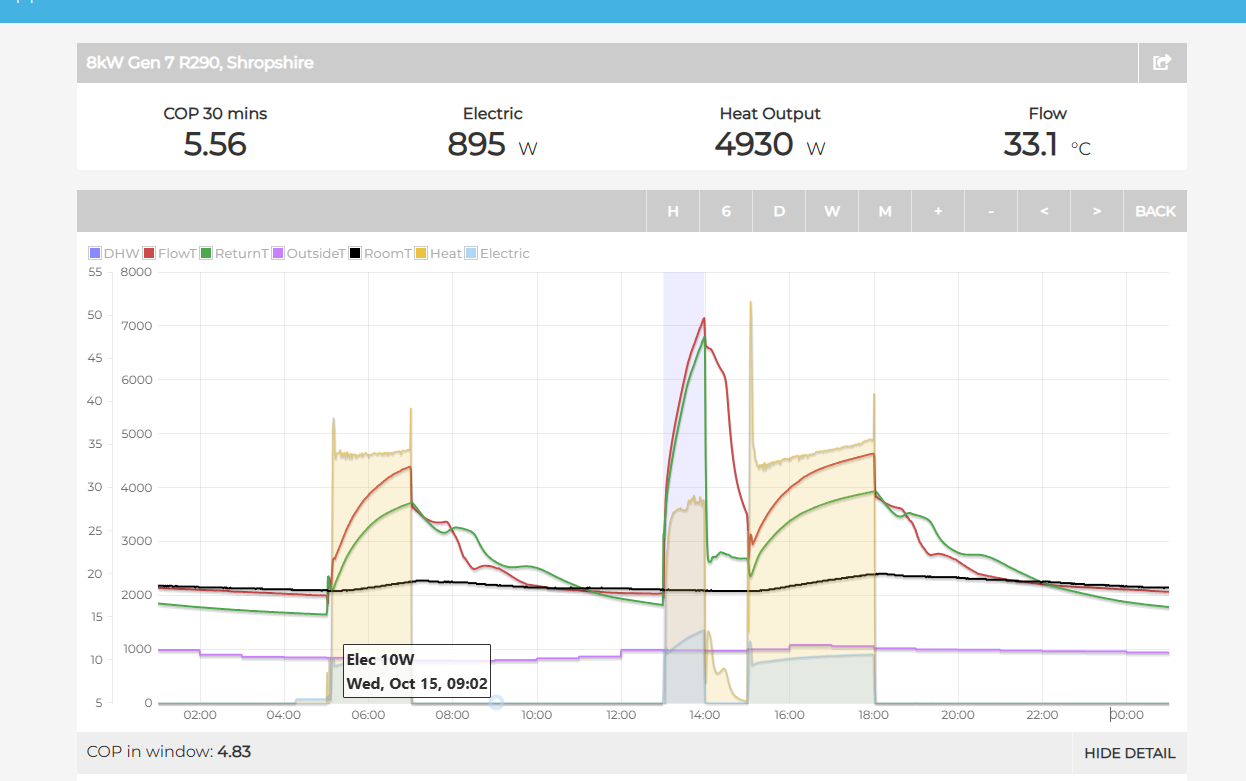This screenshot has width=1246, height=781.
Task: Pan the graph right with the > arrow
Action: pos(1097,211)
